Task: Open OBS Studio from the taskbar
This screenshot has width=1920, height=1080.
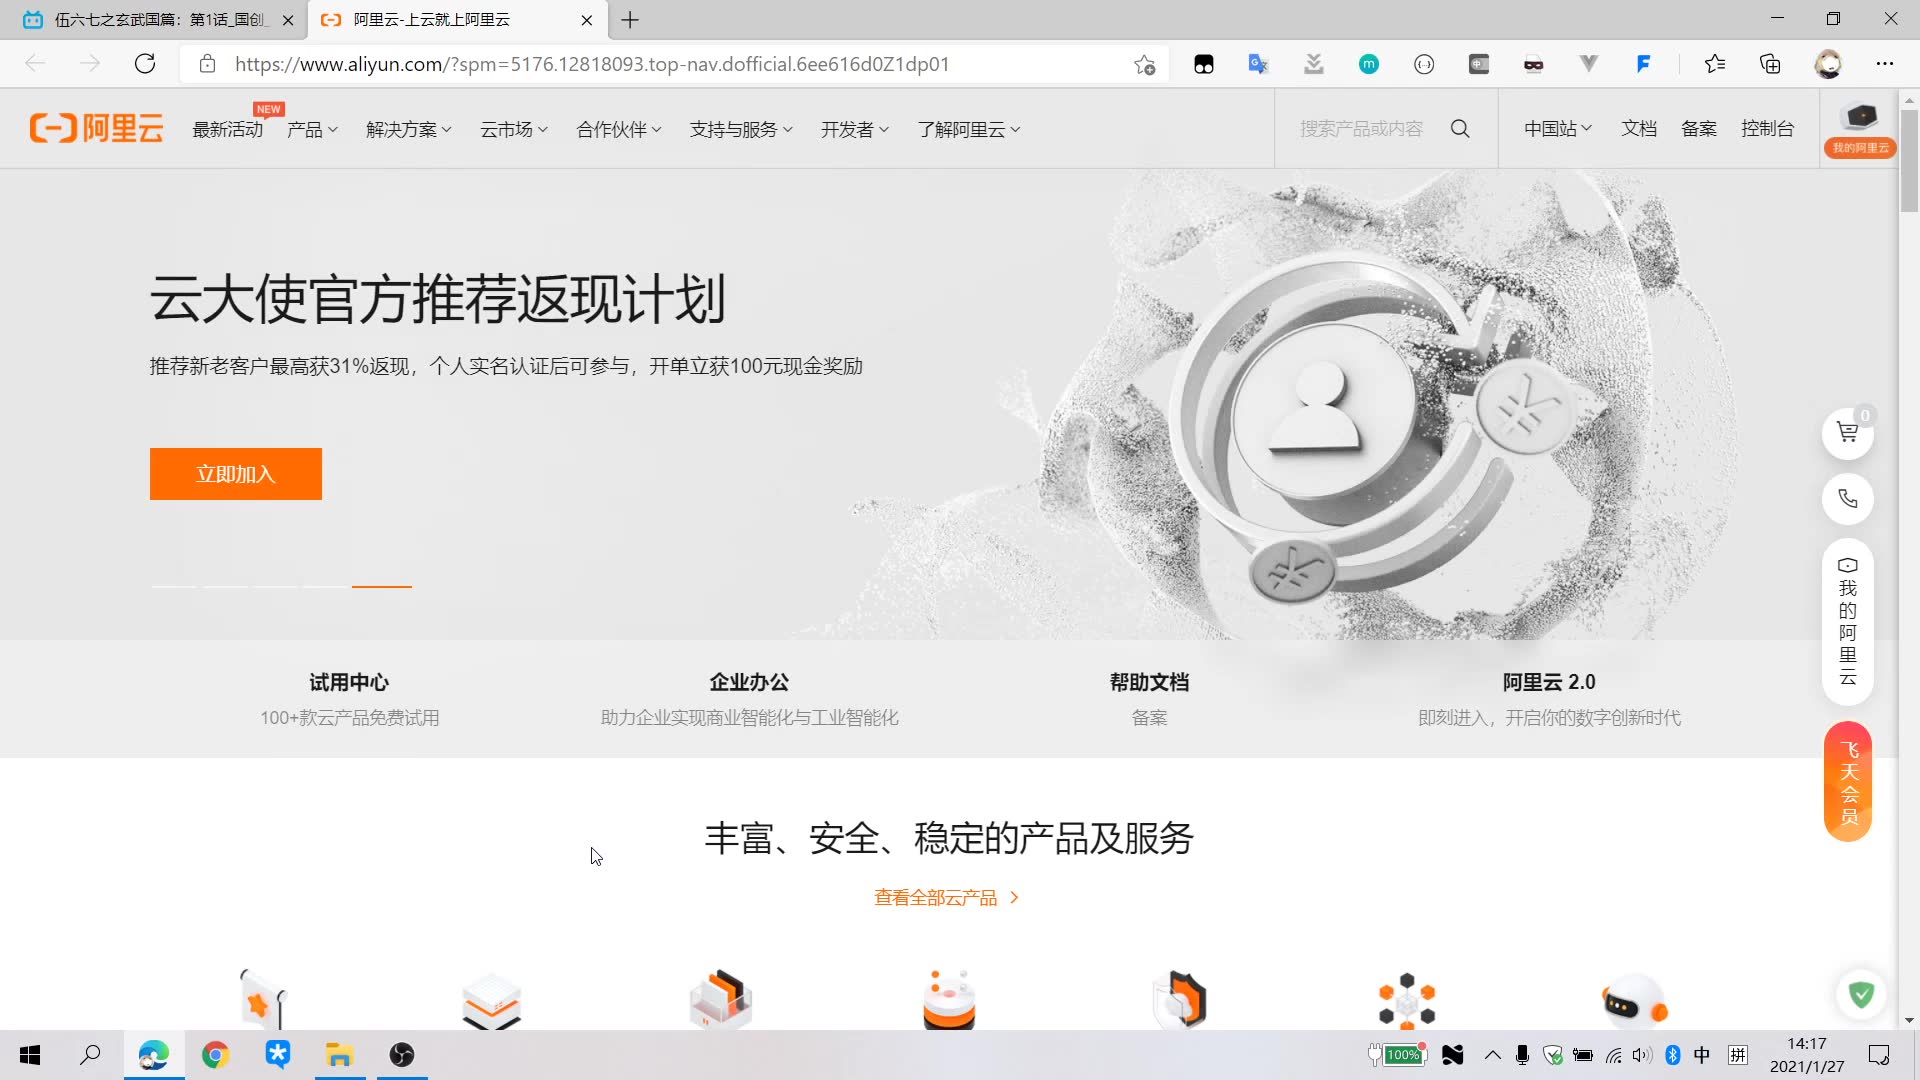Action: [x=402, y=1055]
